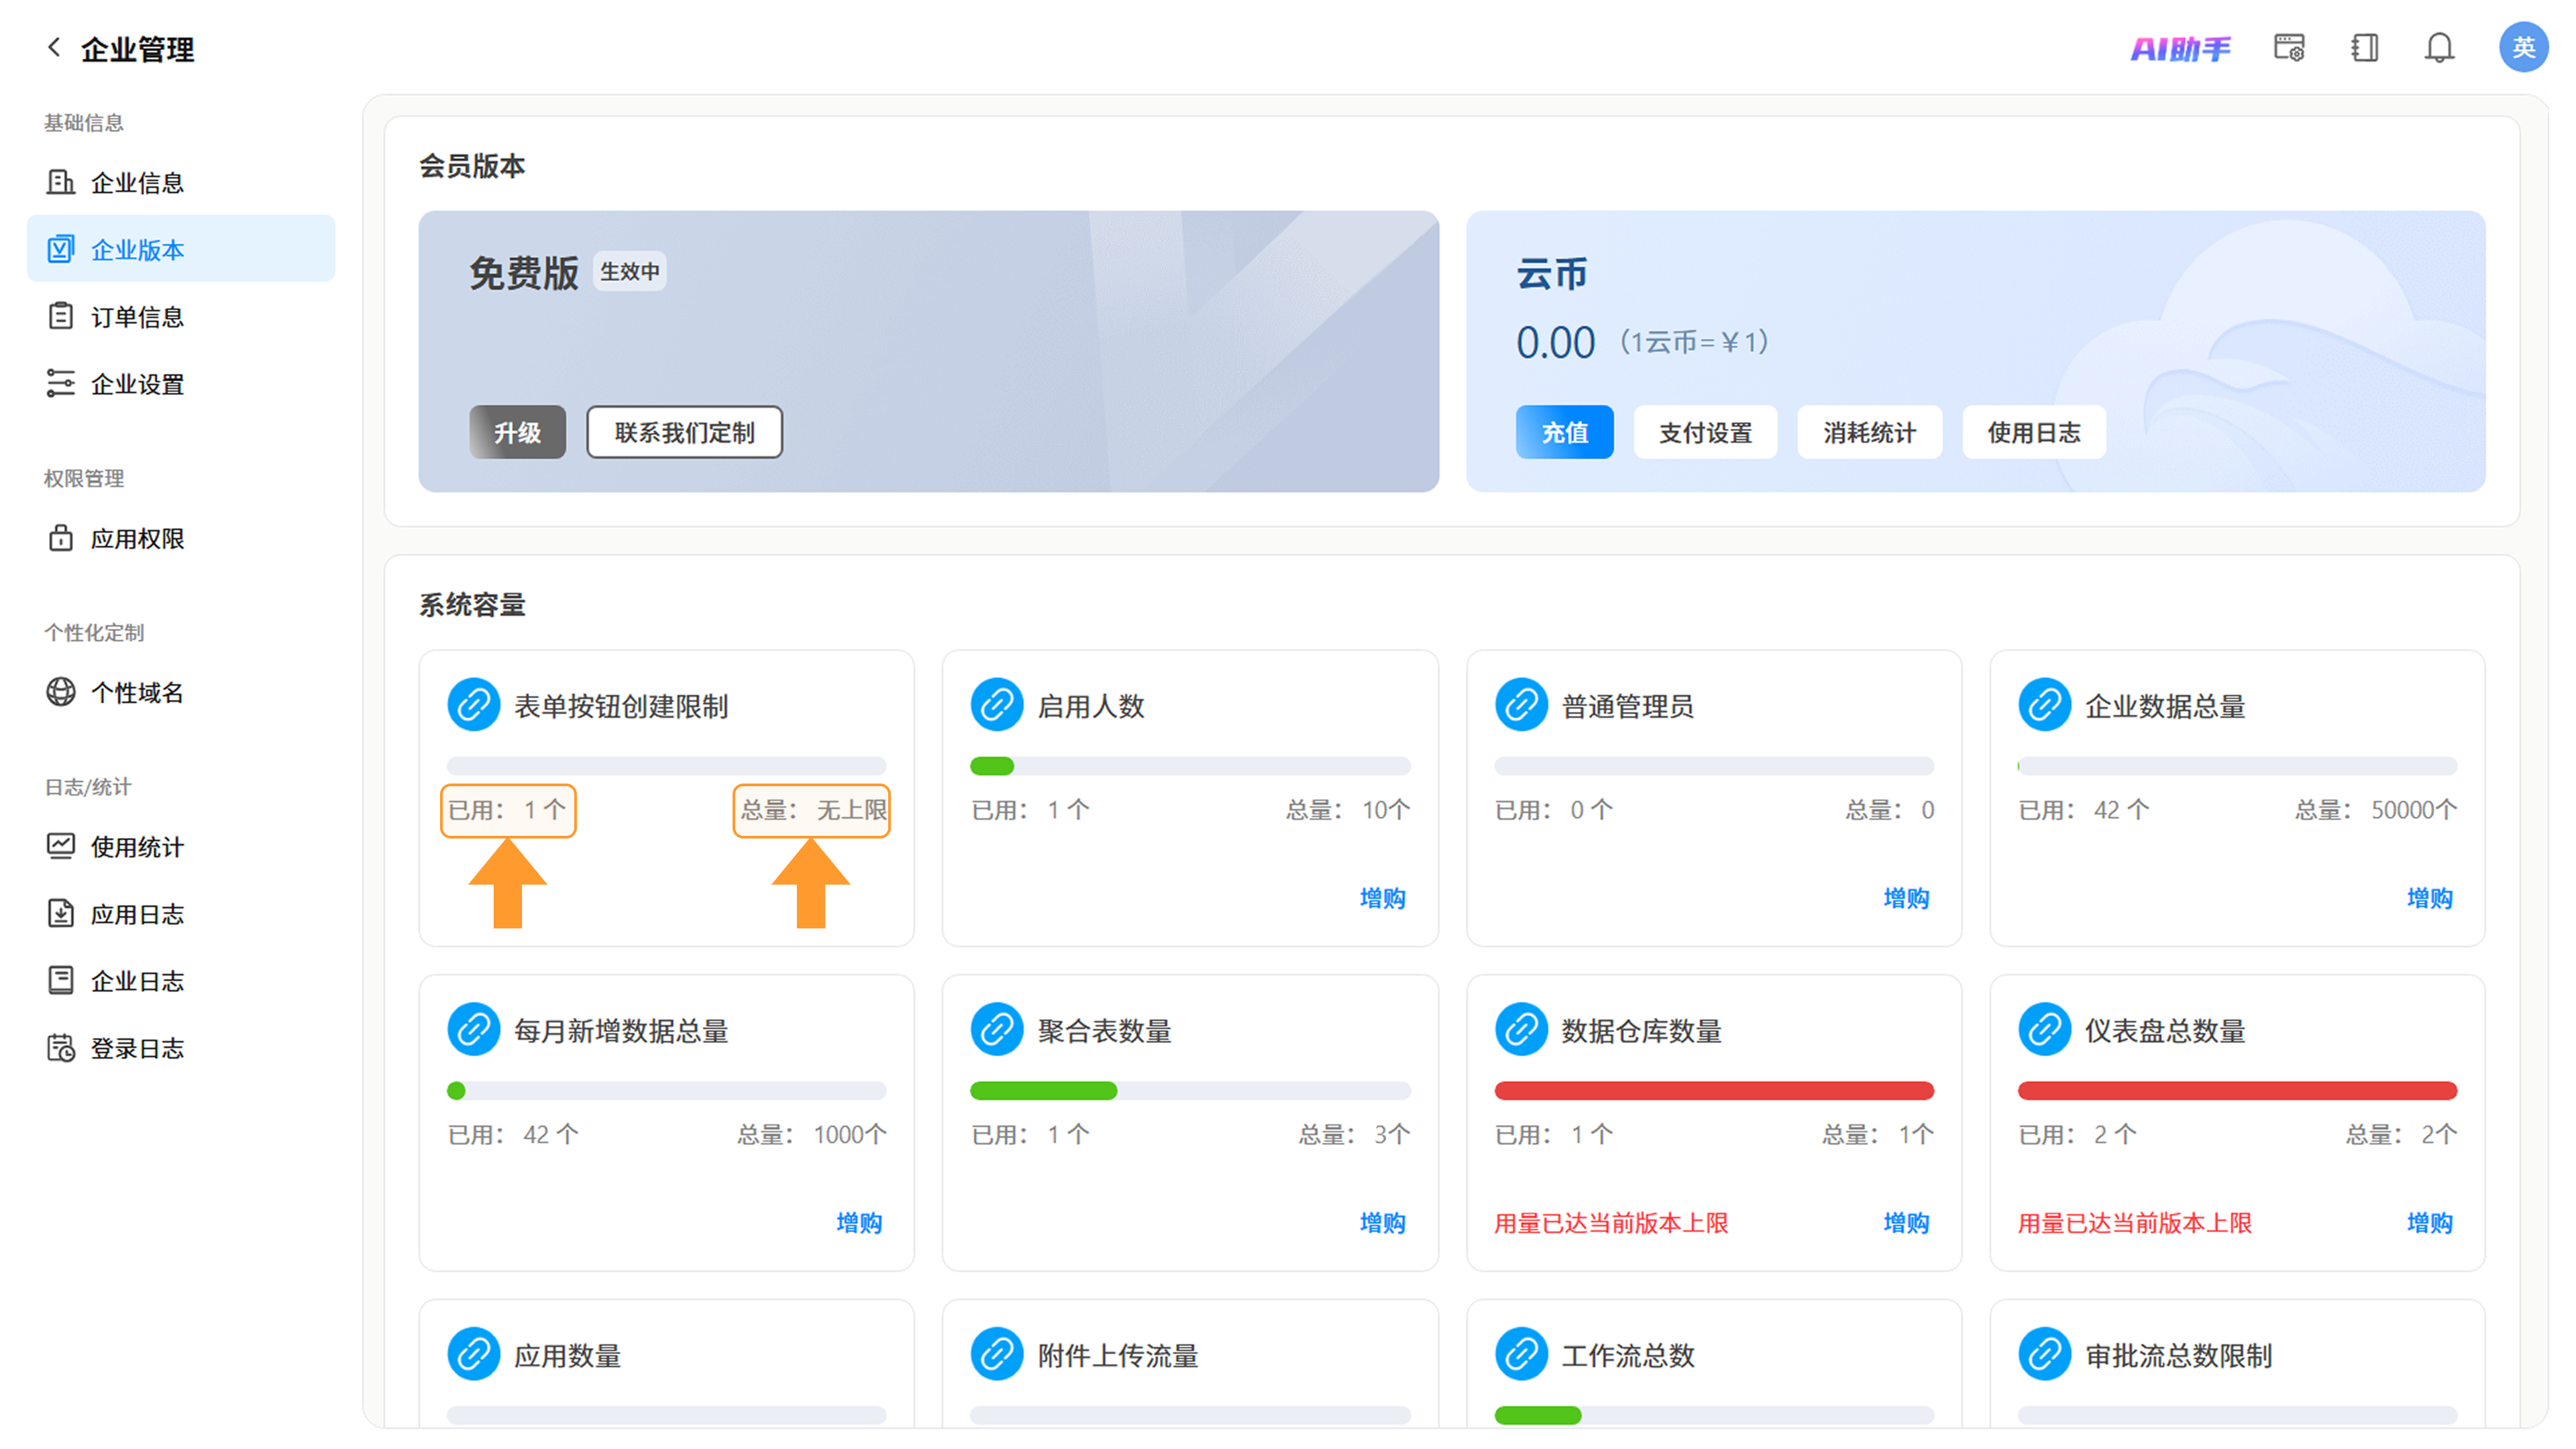Click the 仪表盘总数量 red progress bar
This screenshot has width=2576, height=1449.
pos(2237,1090)
